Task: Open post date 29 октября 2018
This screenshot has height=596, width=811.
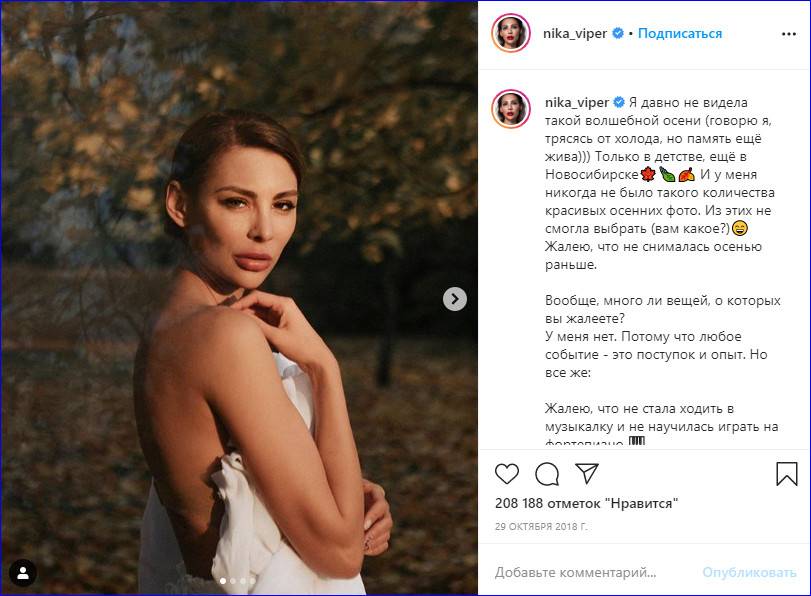Action: [540, 526]
